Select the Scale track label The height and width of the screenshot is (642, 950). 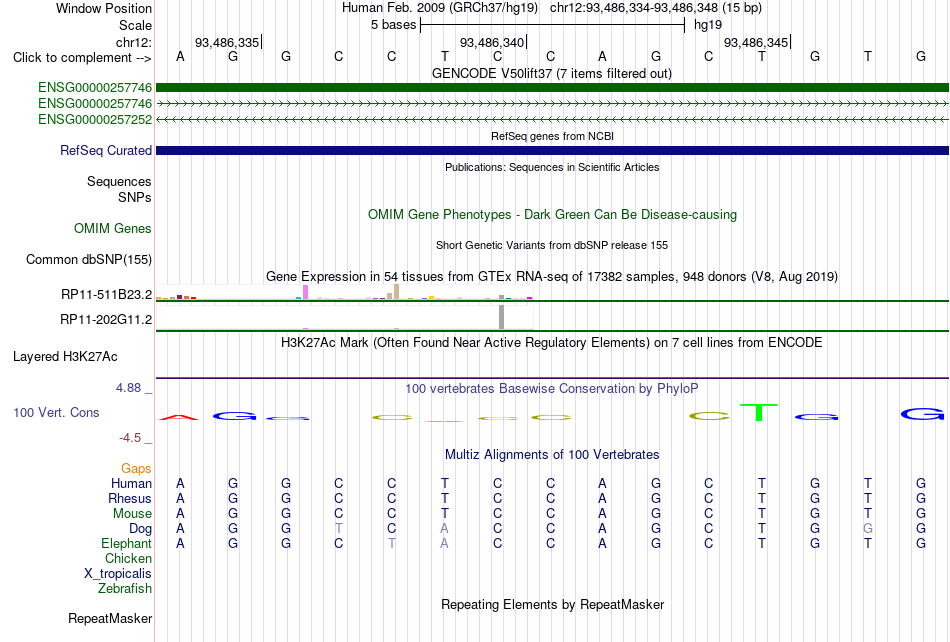[x=135, y=25]
